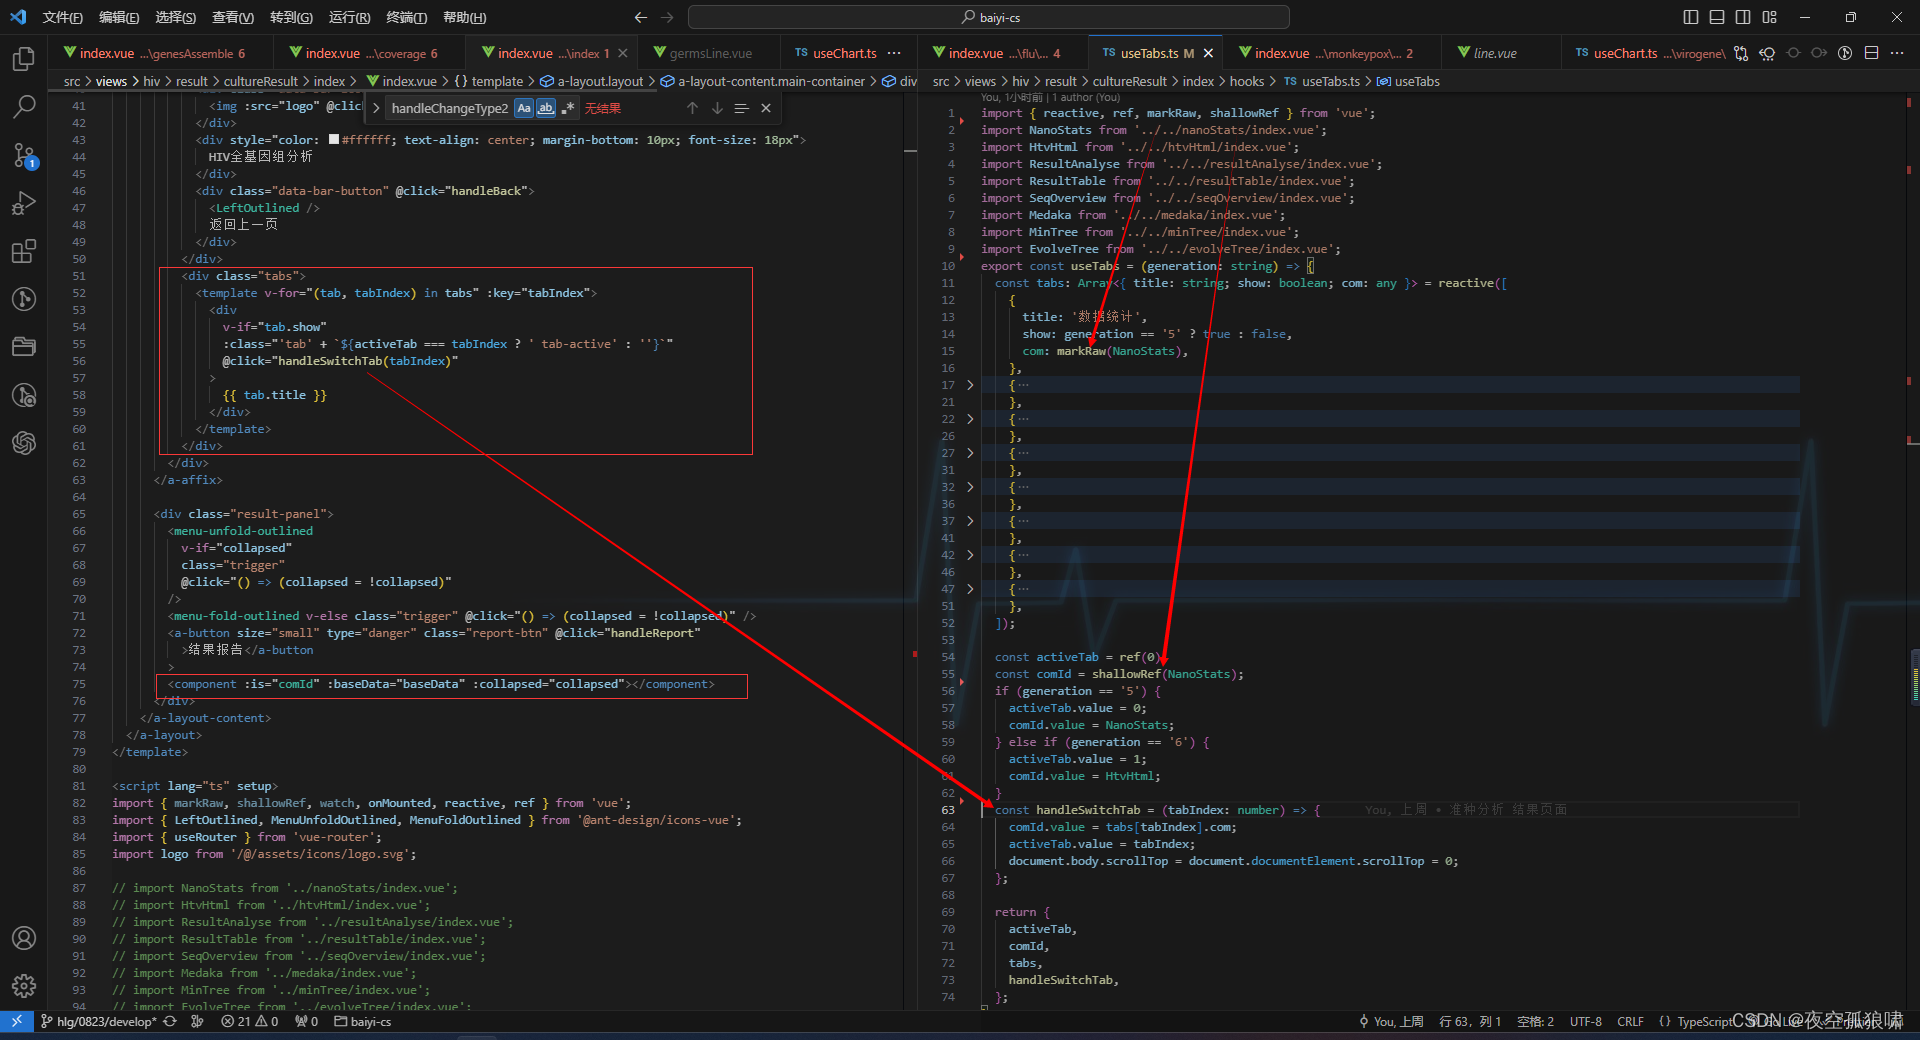The width and height of the screenshot is (1920, 1040).
Task: Toggle primary side bar visibility
Action: 1691,17
